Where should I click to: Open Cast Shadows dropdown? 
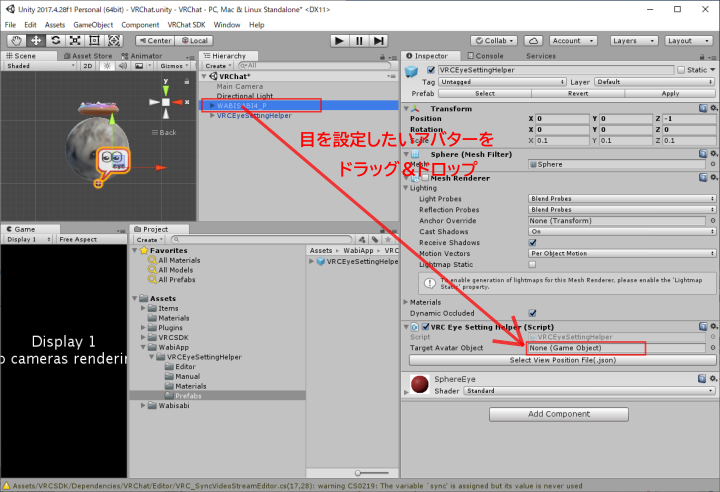[x=622, y=232]
